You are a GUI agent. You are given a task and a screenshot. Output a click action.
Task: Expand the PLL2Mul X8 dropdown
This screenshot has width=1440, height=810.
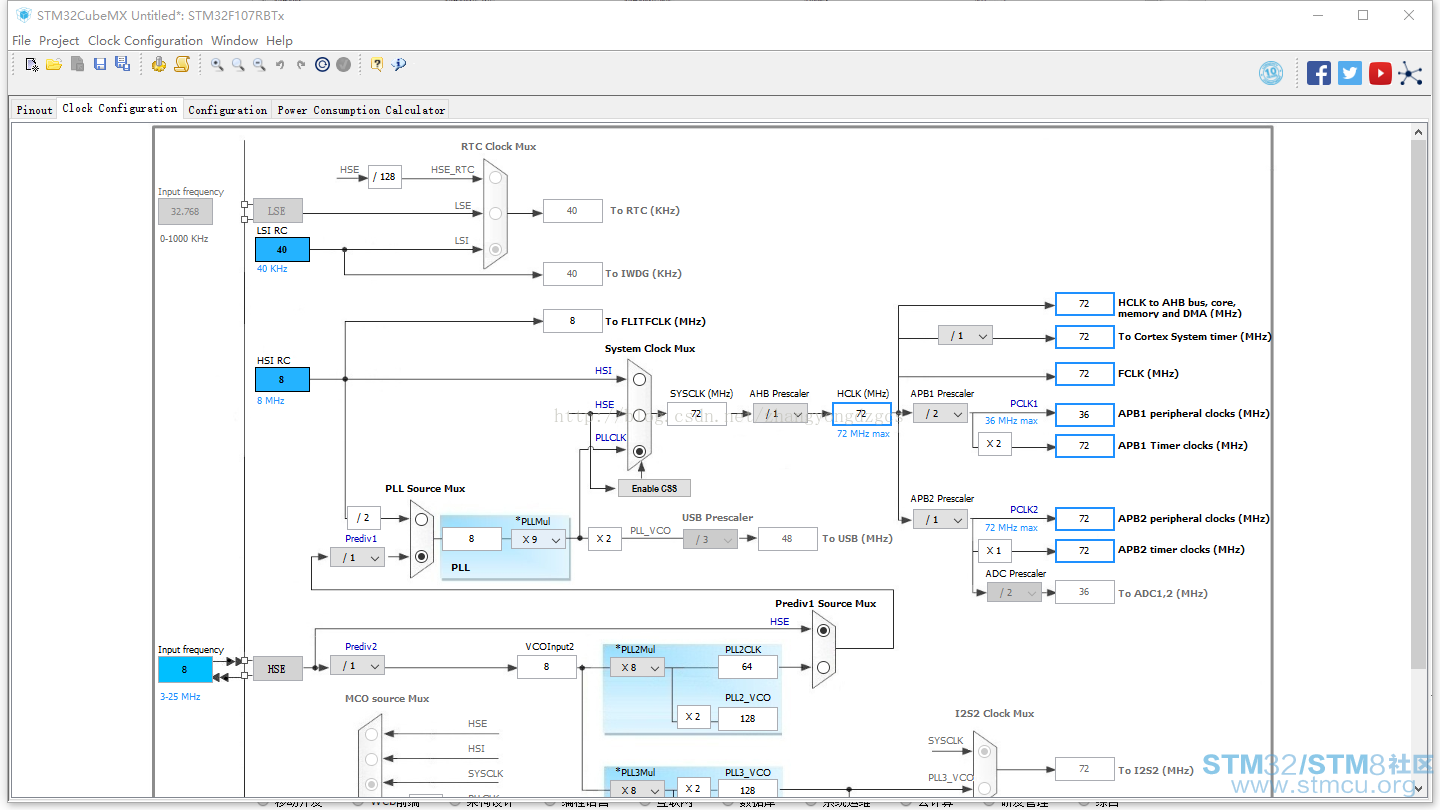[x=637, y=667]
